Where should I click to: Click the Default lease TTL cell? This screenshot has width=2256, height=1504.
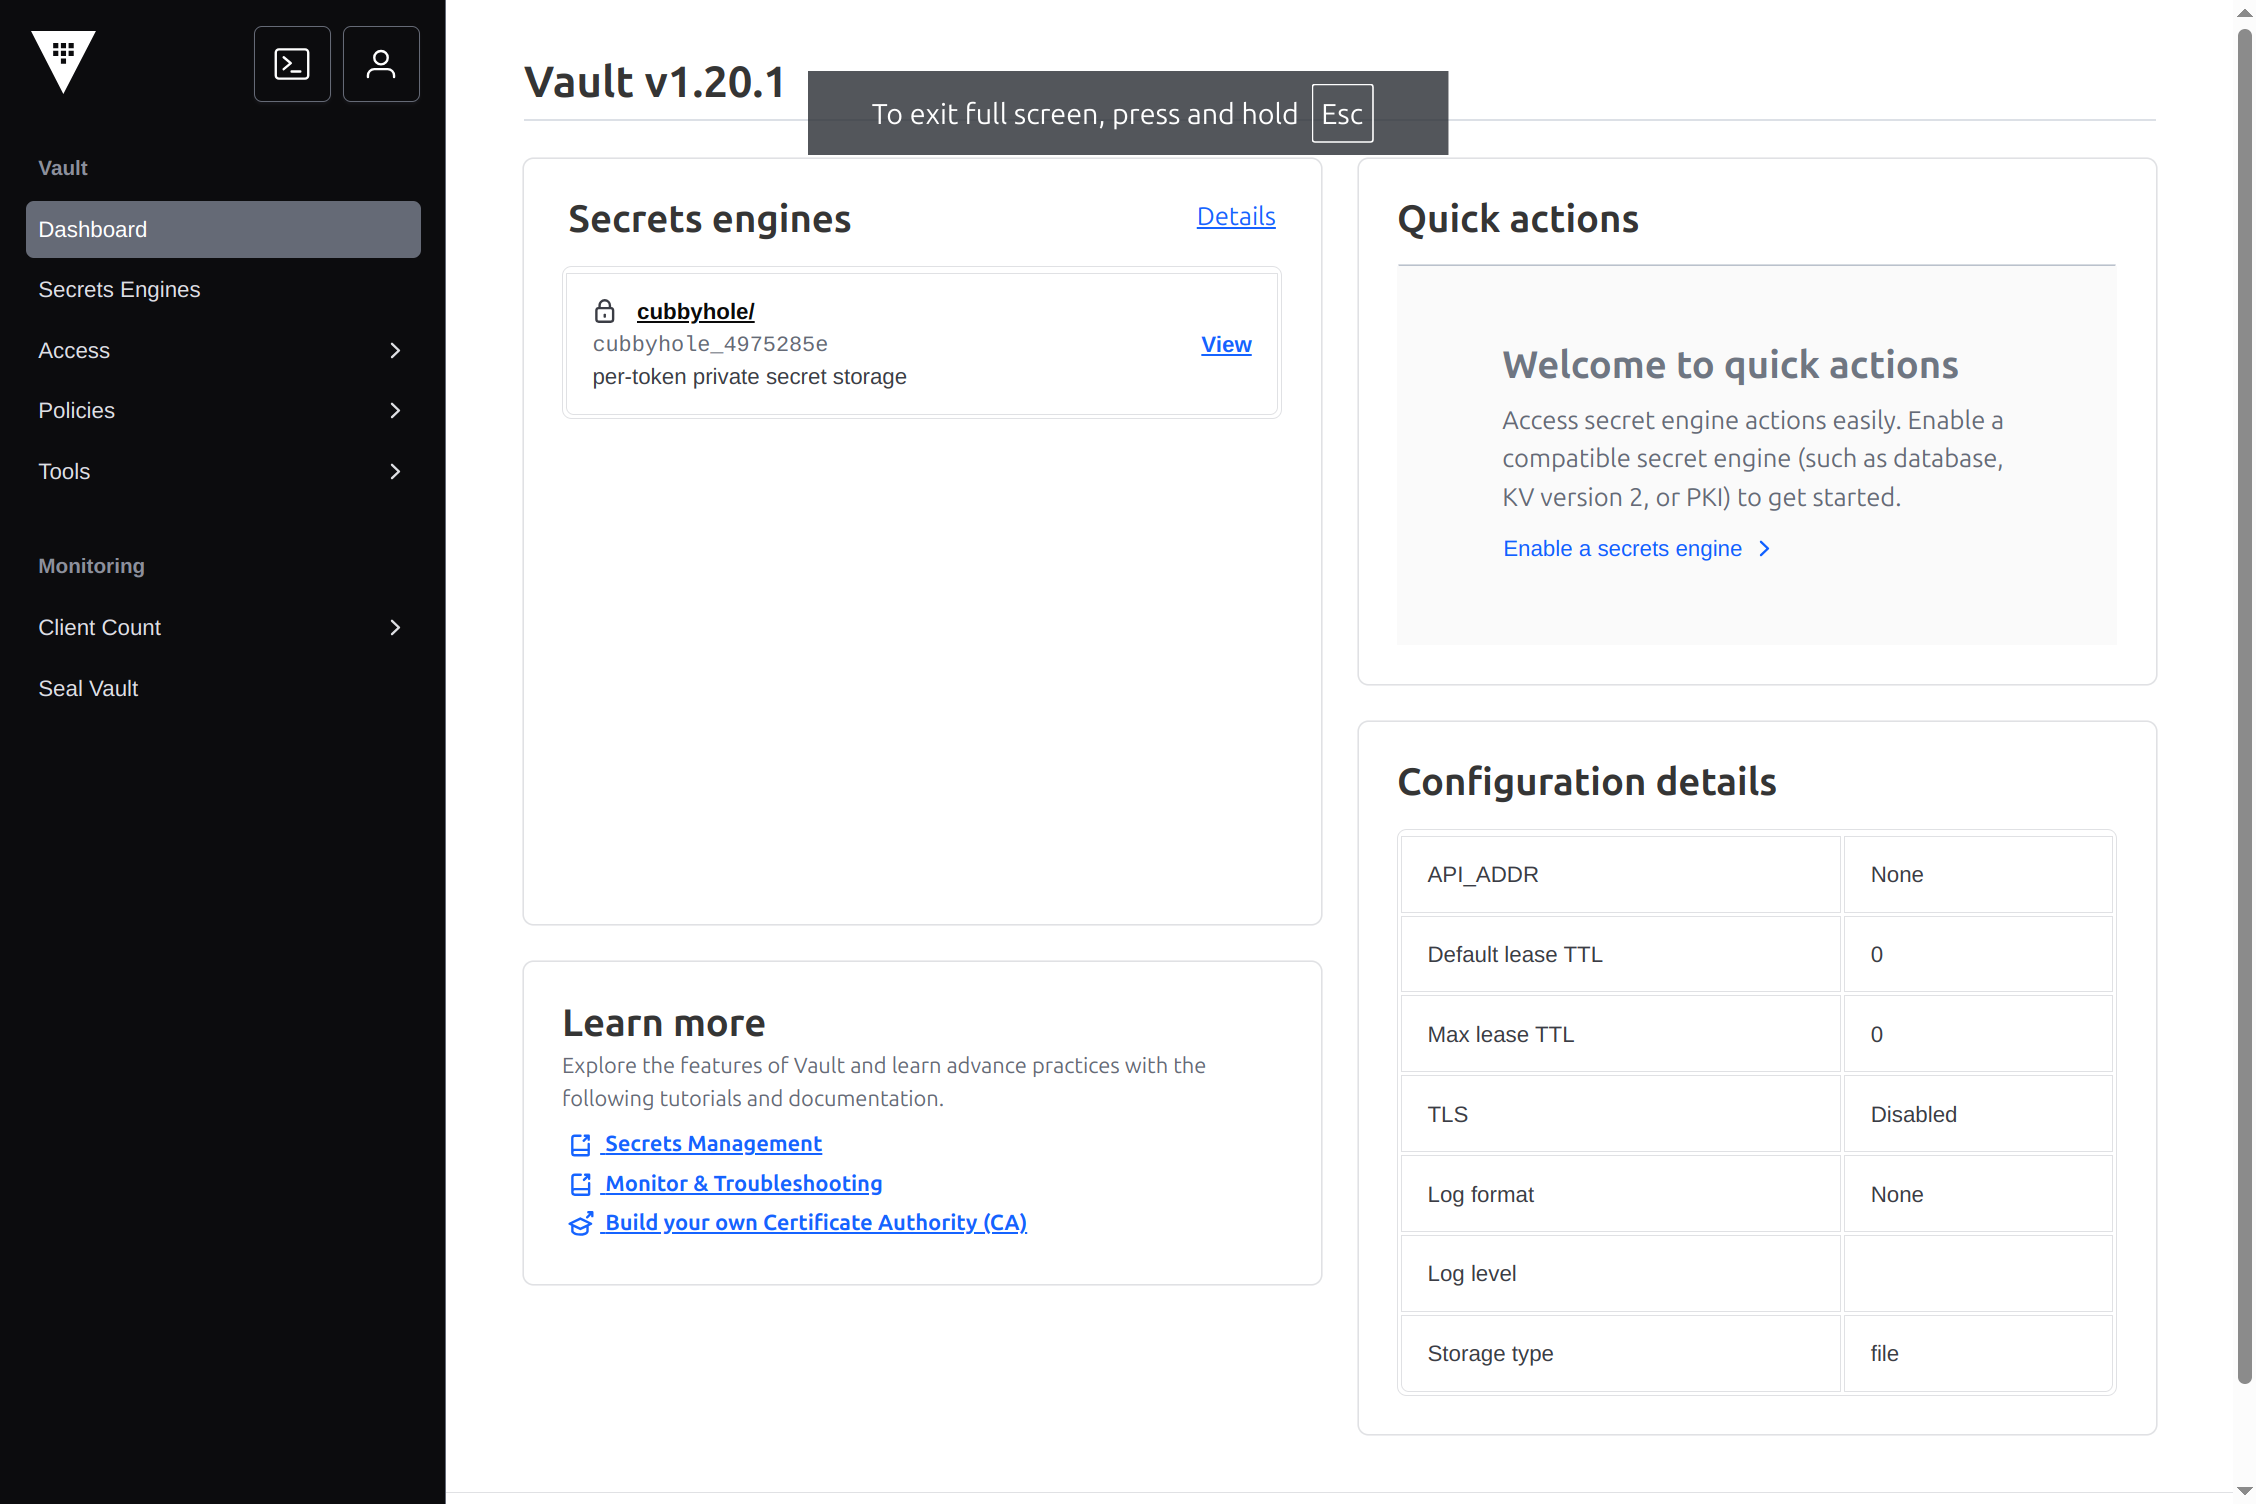tap(1620, 954)
